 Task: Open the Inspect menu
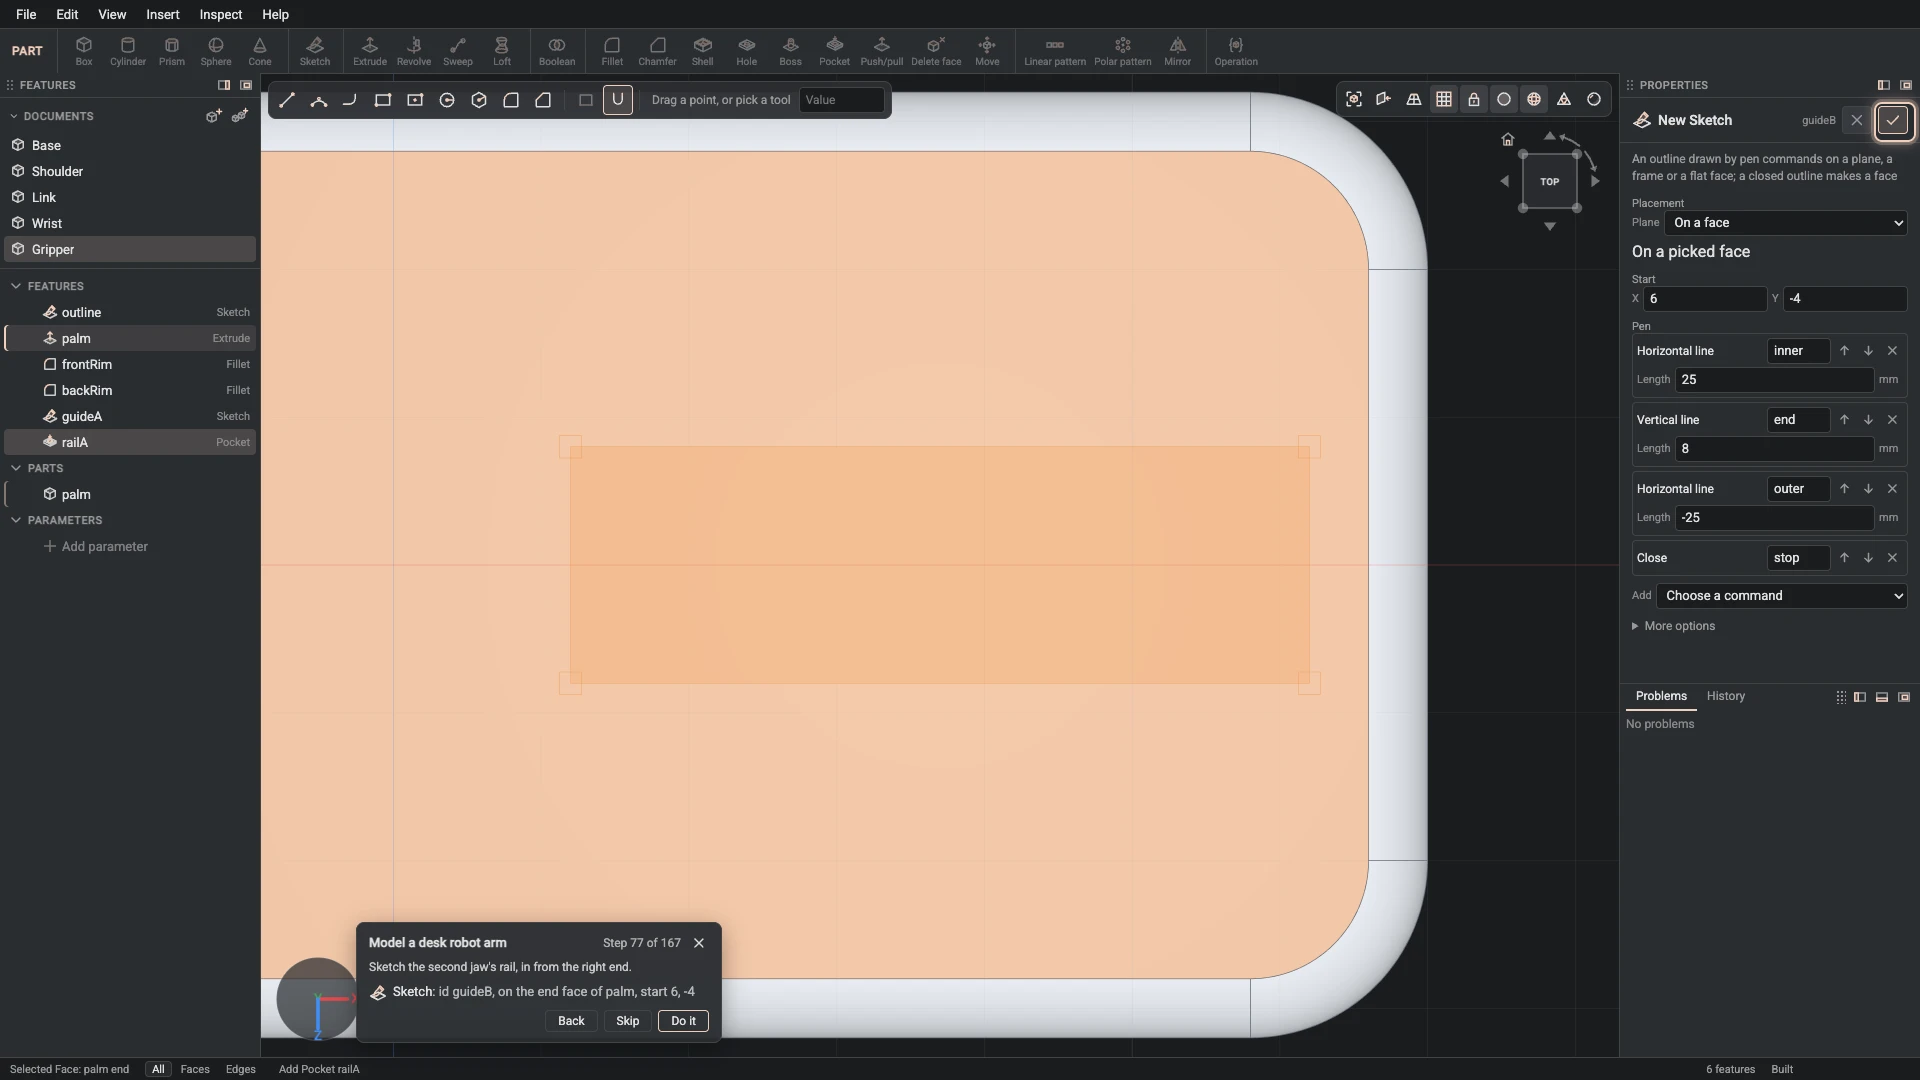pos(221,14)
